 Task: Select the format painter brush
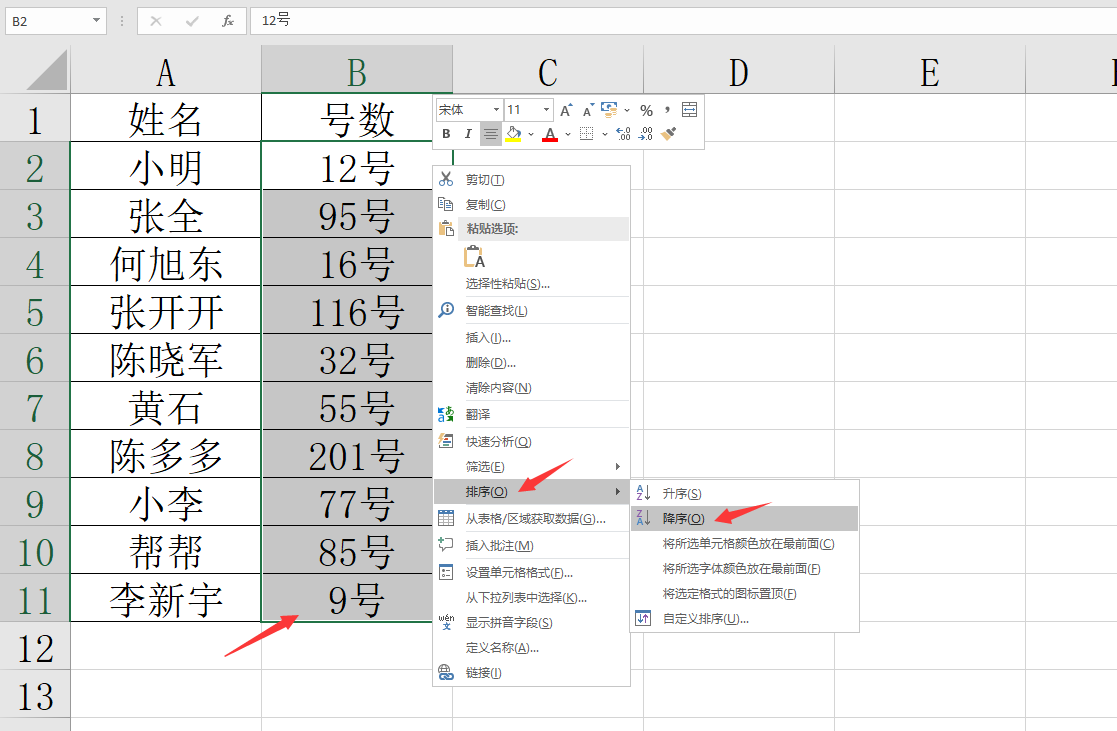tap(668, 133)
